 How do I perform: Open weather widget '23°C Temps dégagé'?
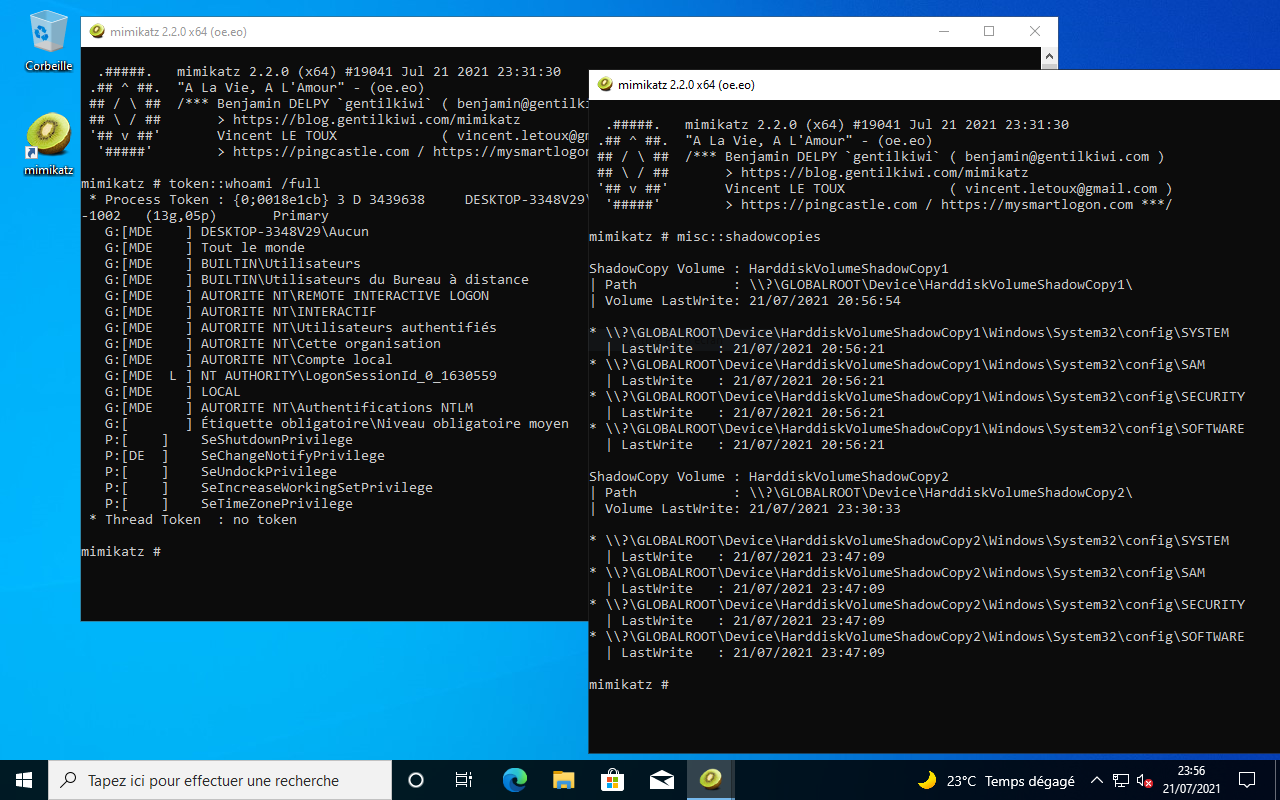[995, 781]
